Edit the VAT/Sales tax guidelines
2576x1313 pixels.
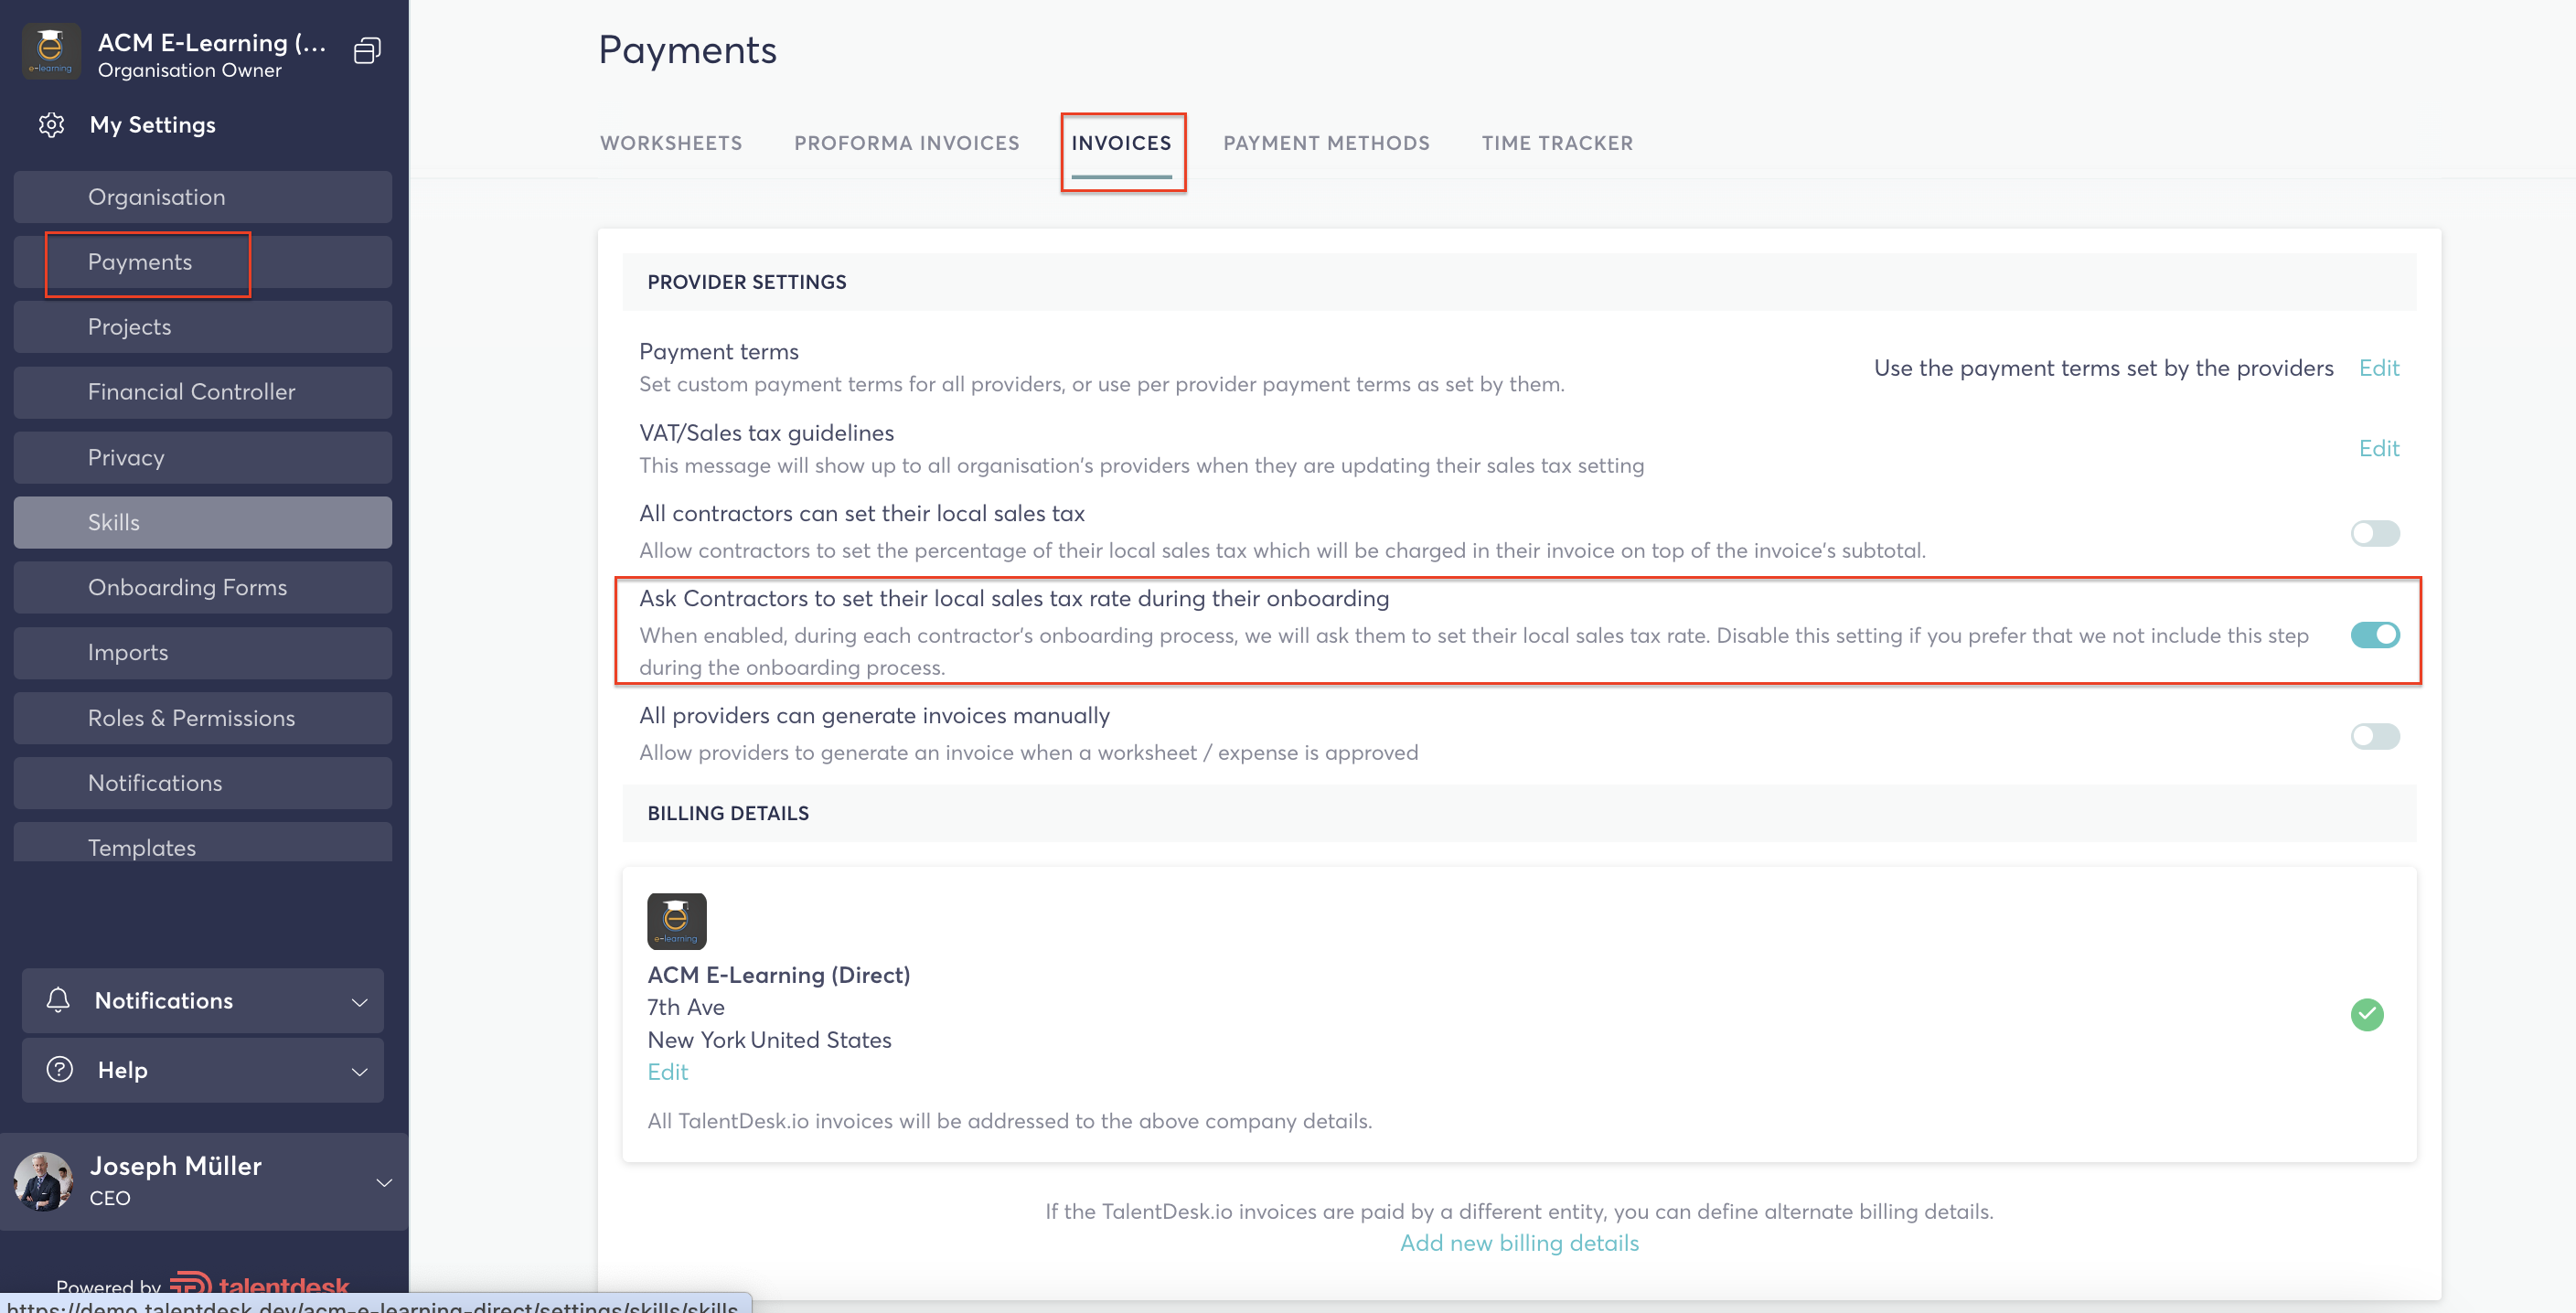tap(2378, 448)
